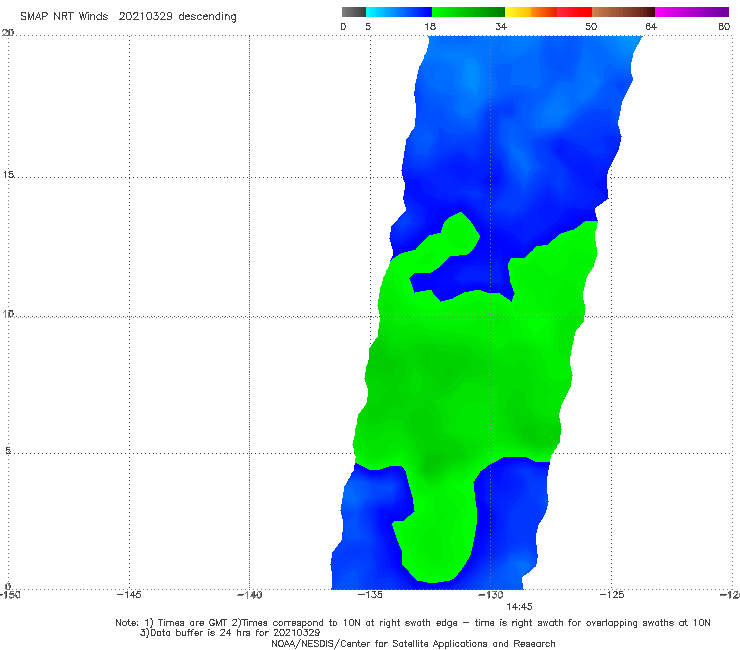Click the blue segment of the wind color bar
The image size is (740, 650).
coord(399,12)
